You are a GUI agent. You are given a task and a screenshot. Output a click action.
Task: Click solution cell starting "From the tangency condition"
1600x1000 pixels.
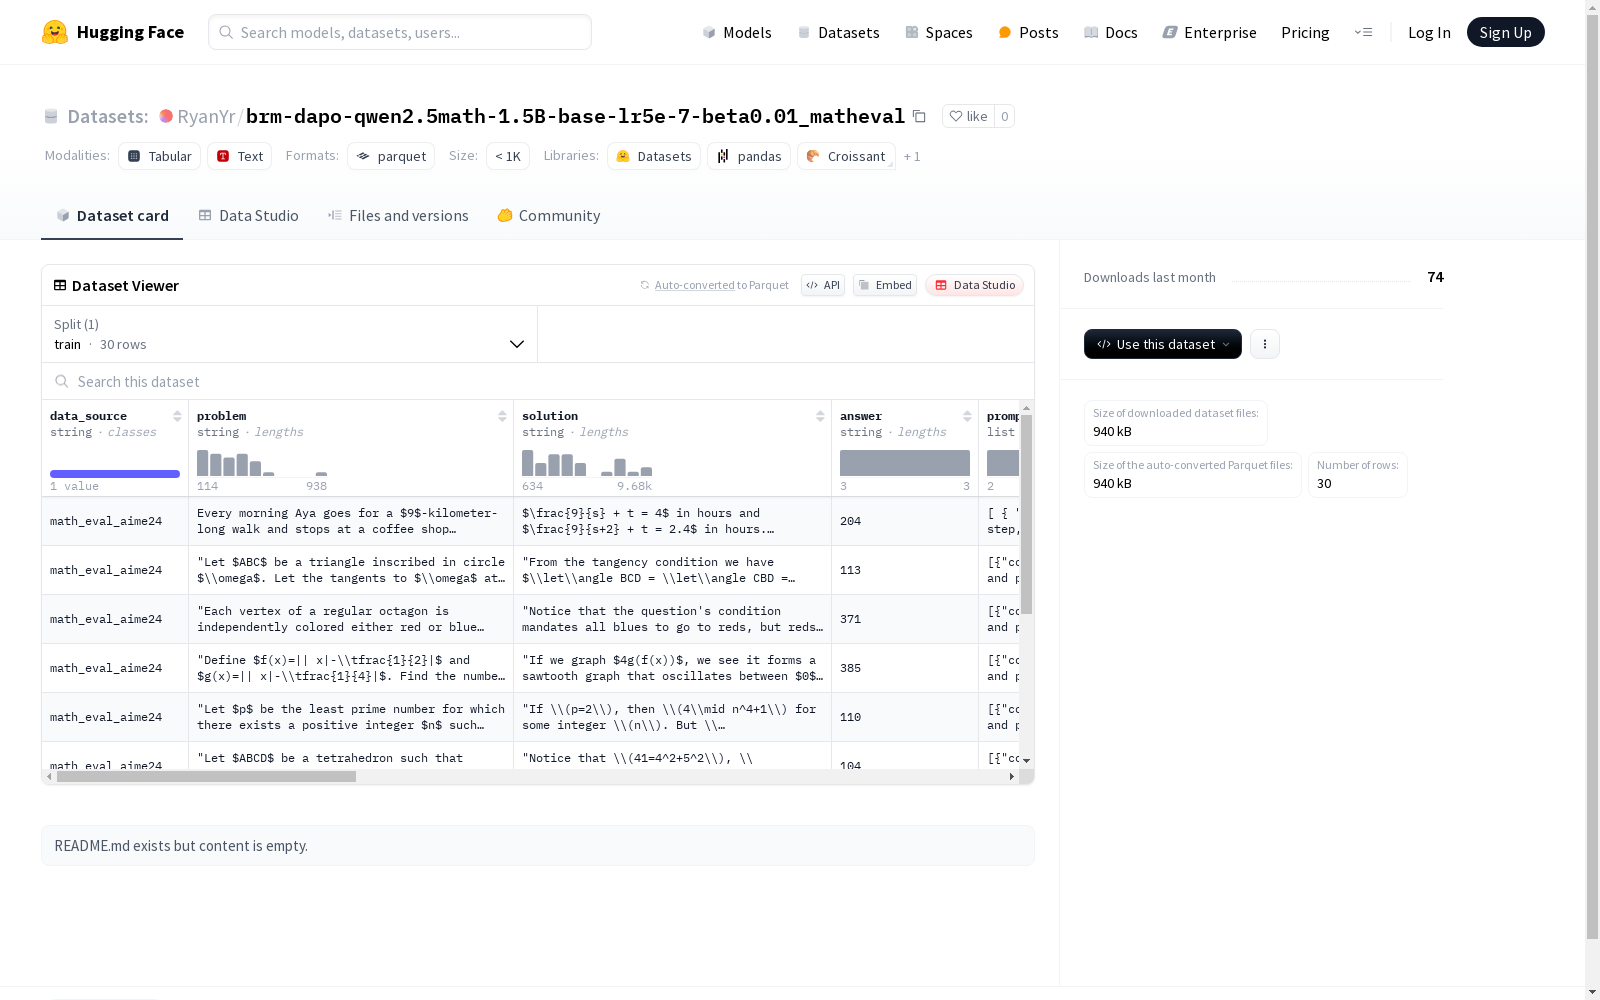coord(673,570)
